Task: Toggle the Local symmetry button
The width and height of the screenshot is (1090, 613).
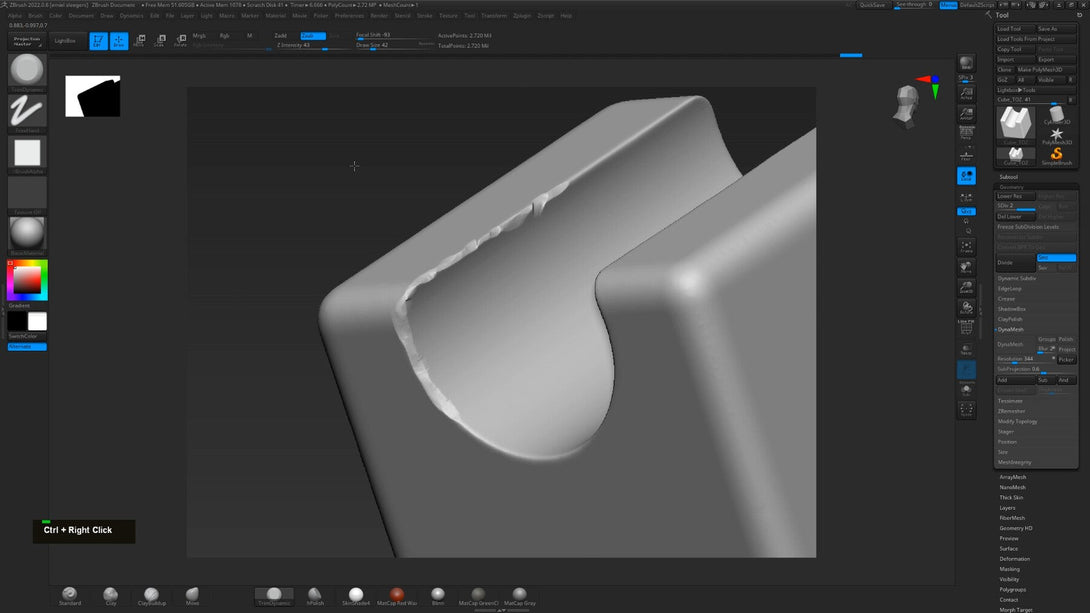Action: pyautogui.click(x=966, y=175)
